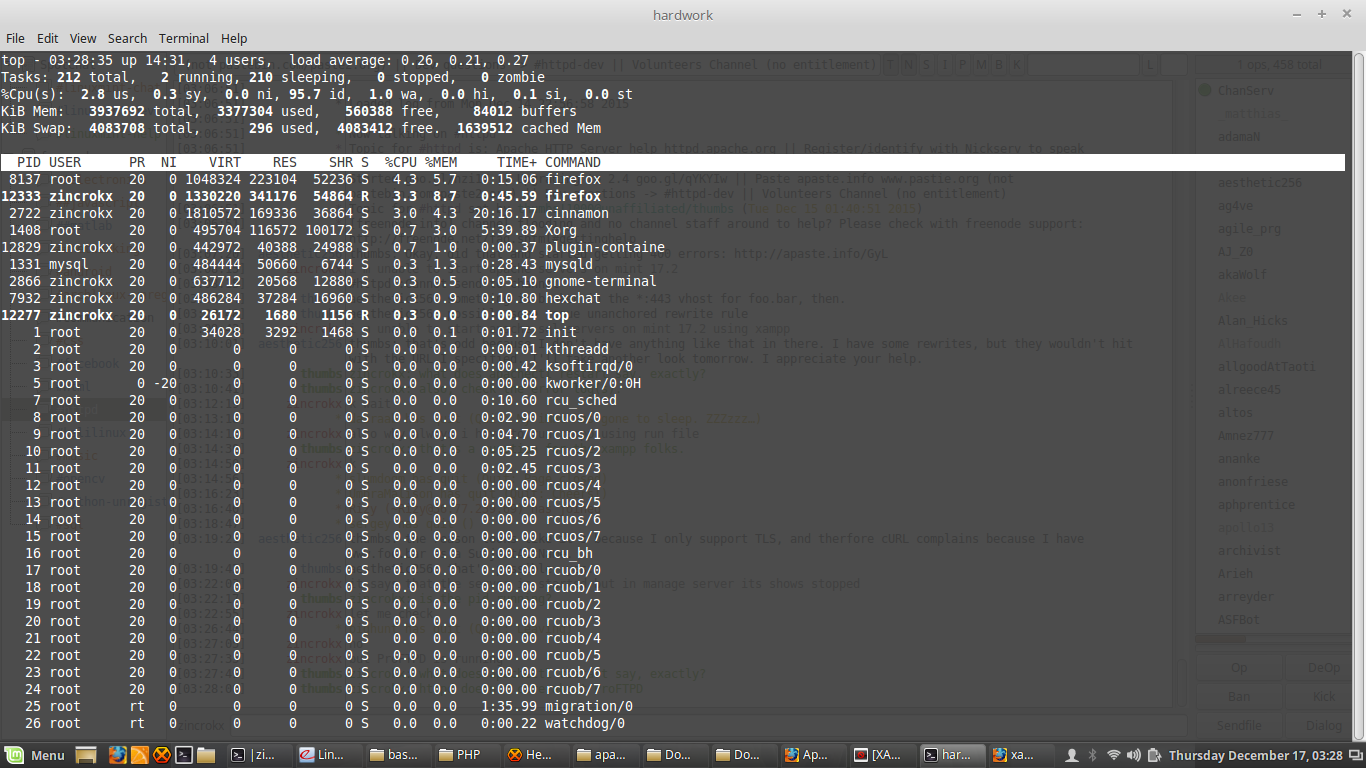Screen dimensions: 1366x768
Task: Open the Search menu
Action: [x=127, y=38]
